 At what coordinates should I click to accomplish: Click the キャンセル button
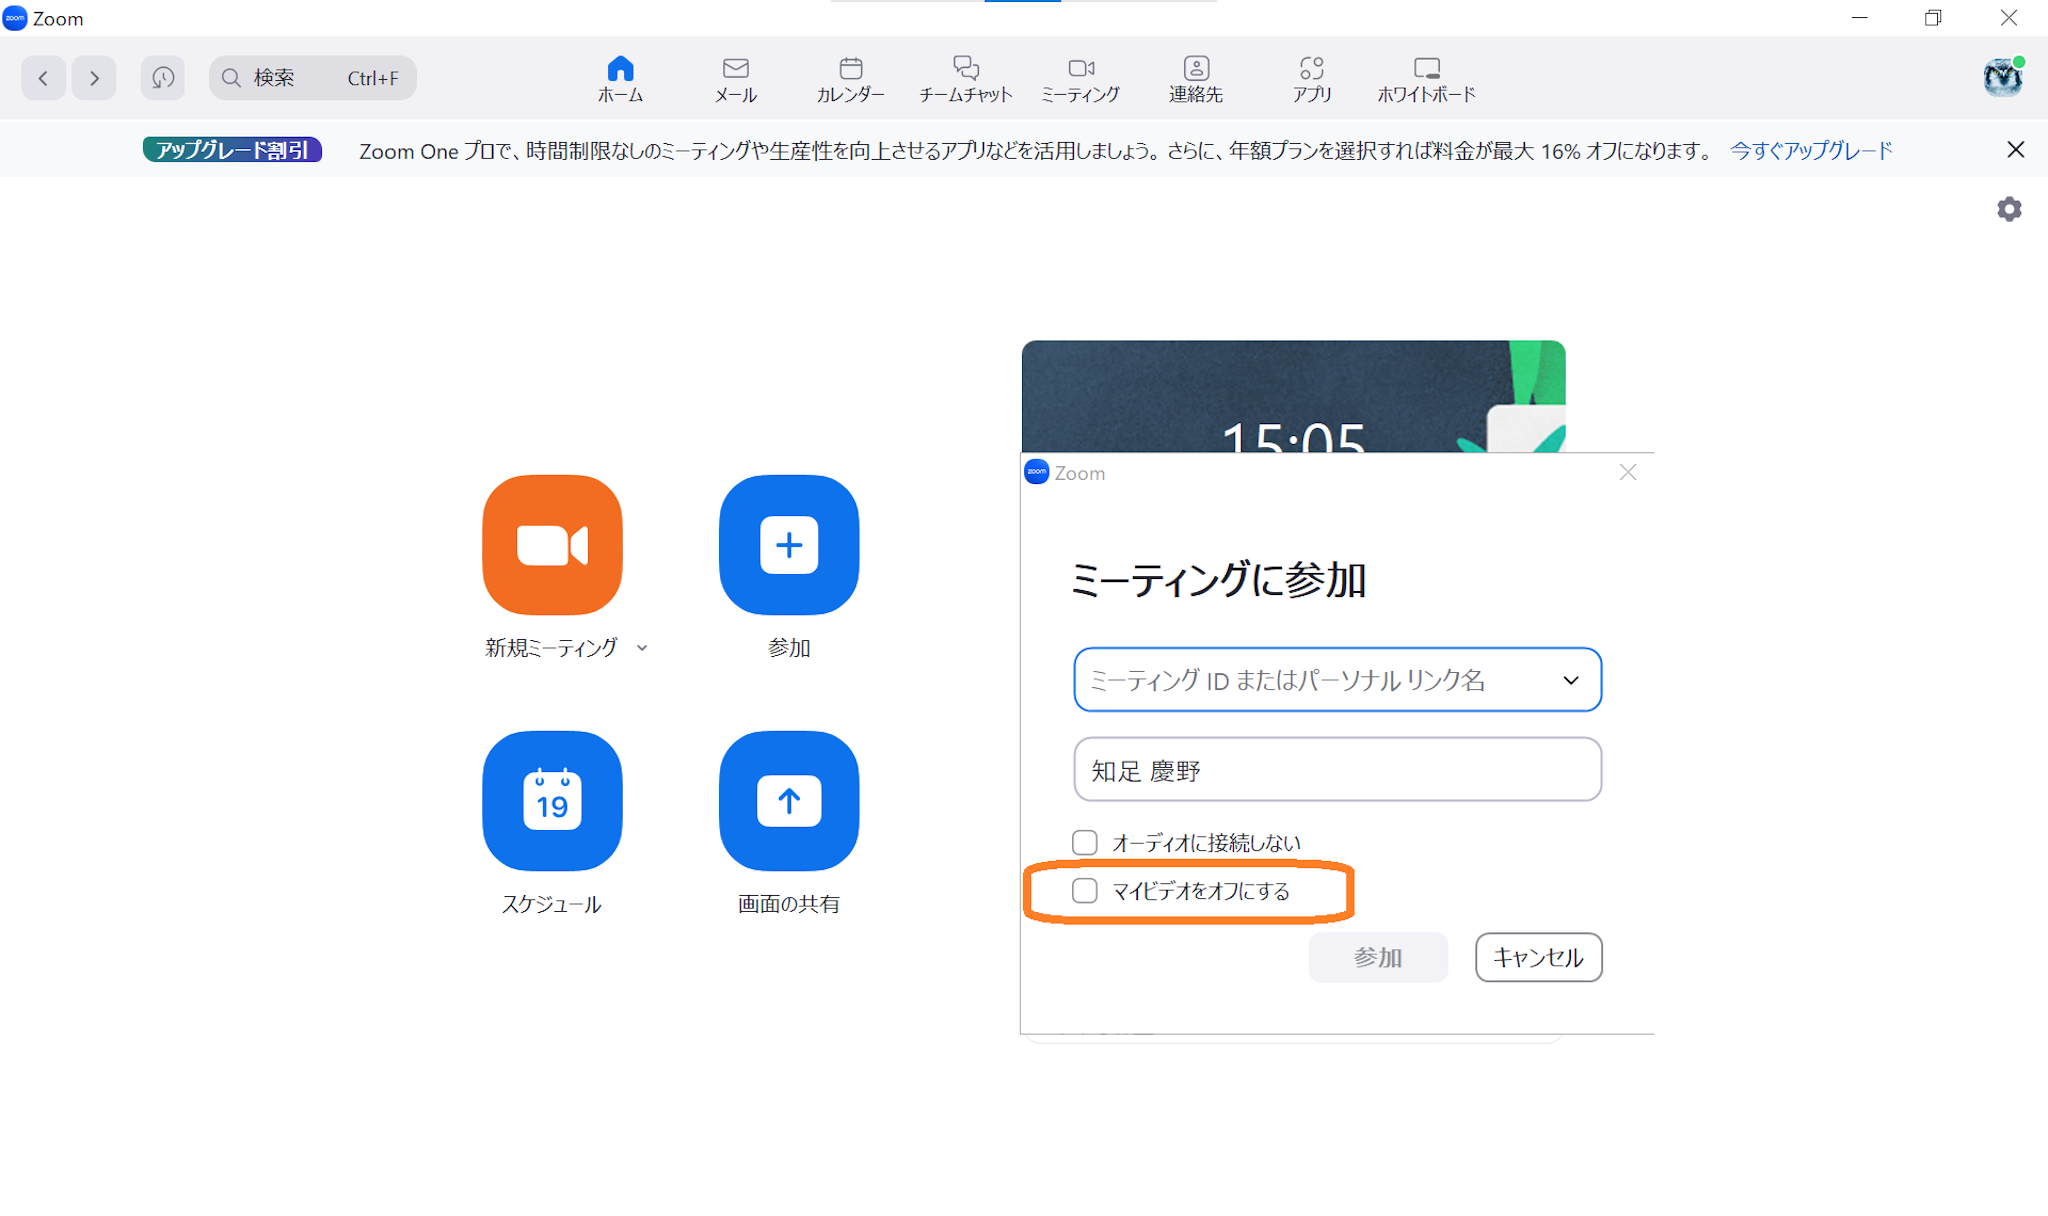1538,957
